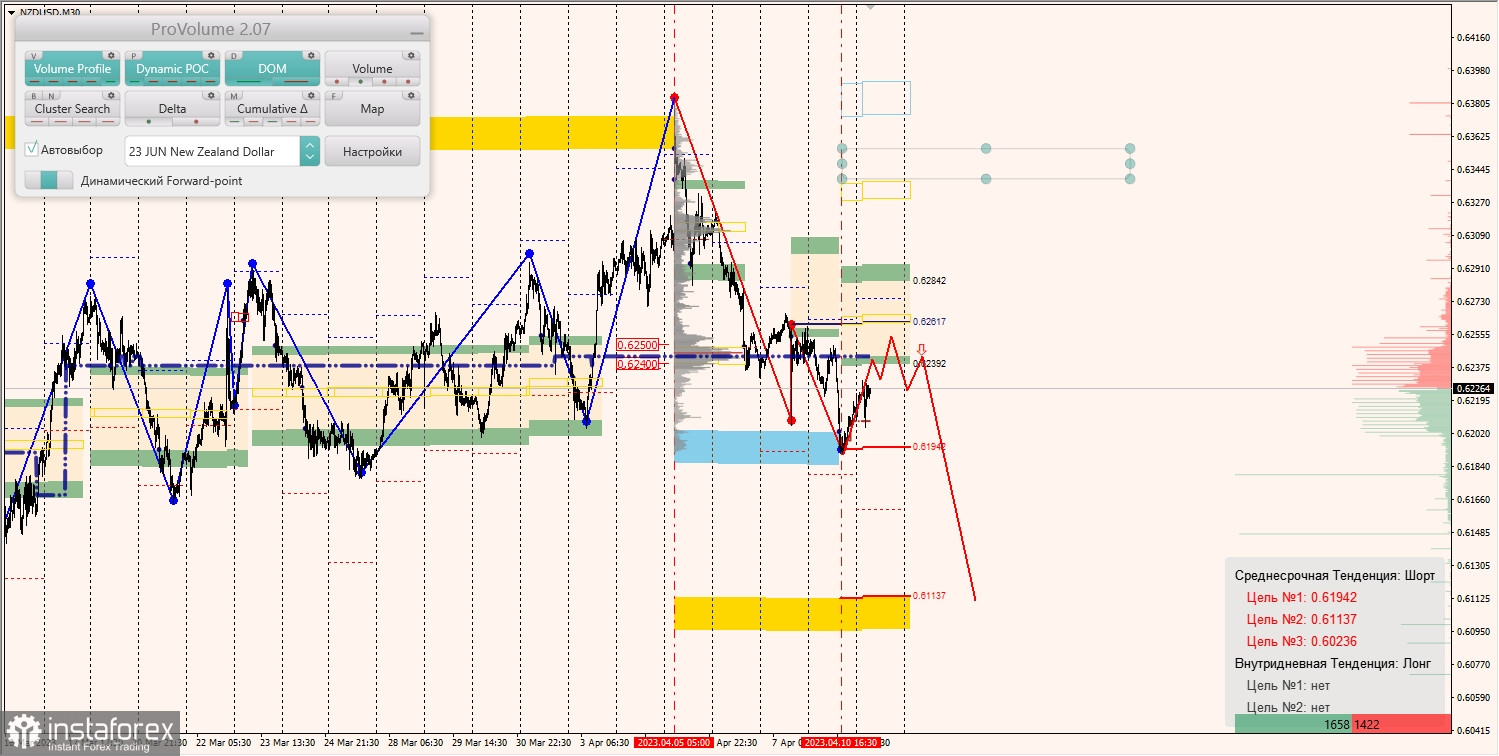
Task: Click Внутридневная Тенденция: Лонг label
Action: pos(1332,663)
